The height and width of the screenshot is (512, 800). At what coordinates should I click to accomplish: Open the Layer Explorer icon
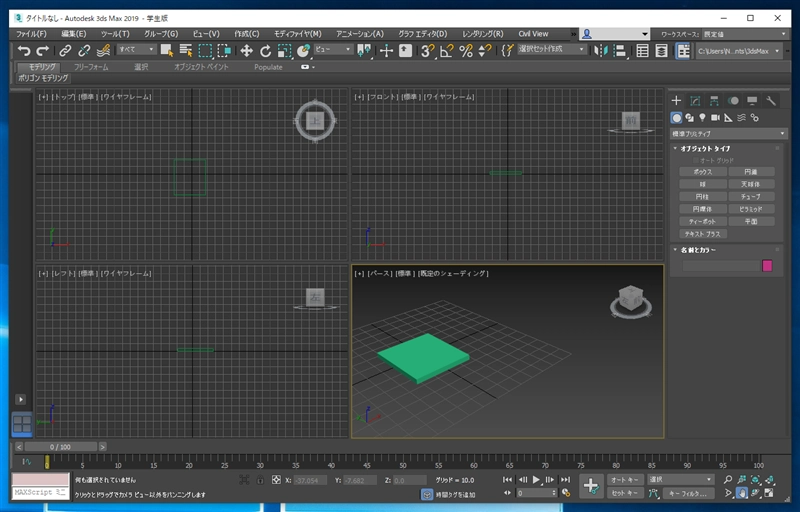coord(661,50)
